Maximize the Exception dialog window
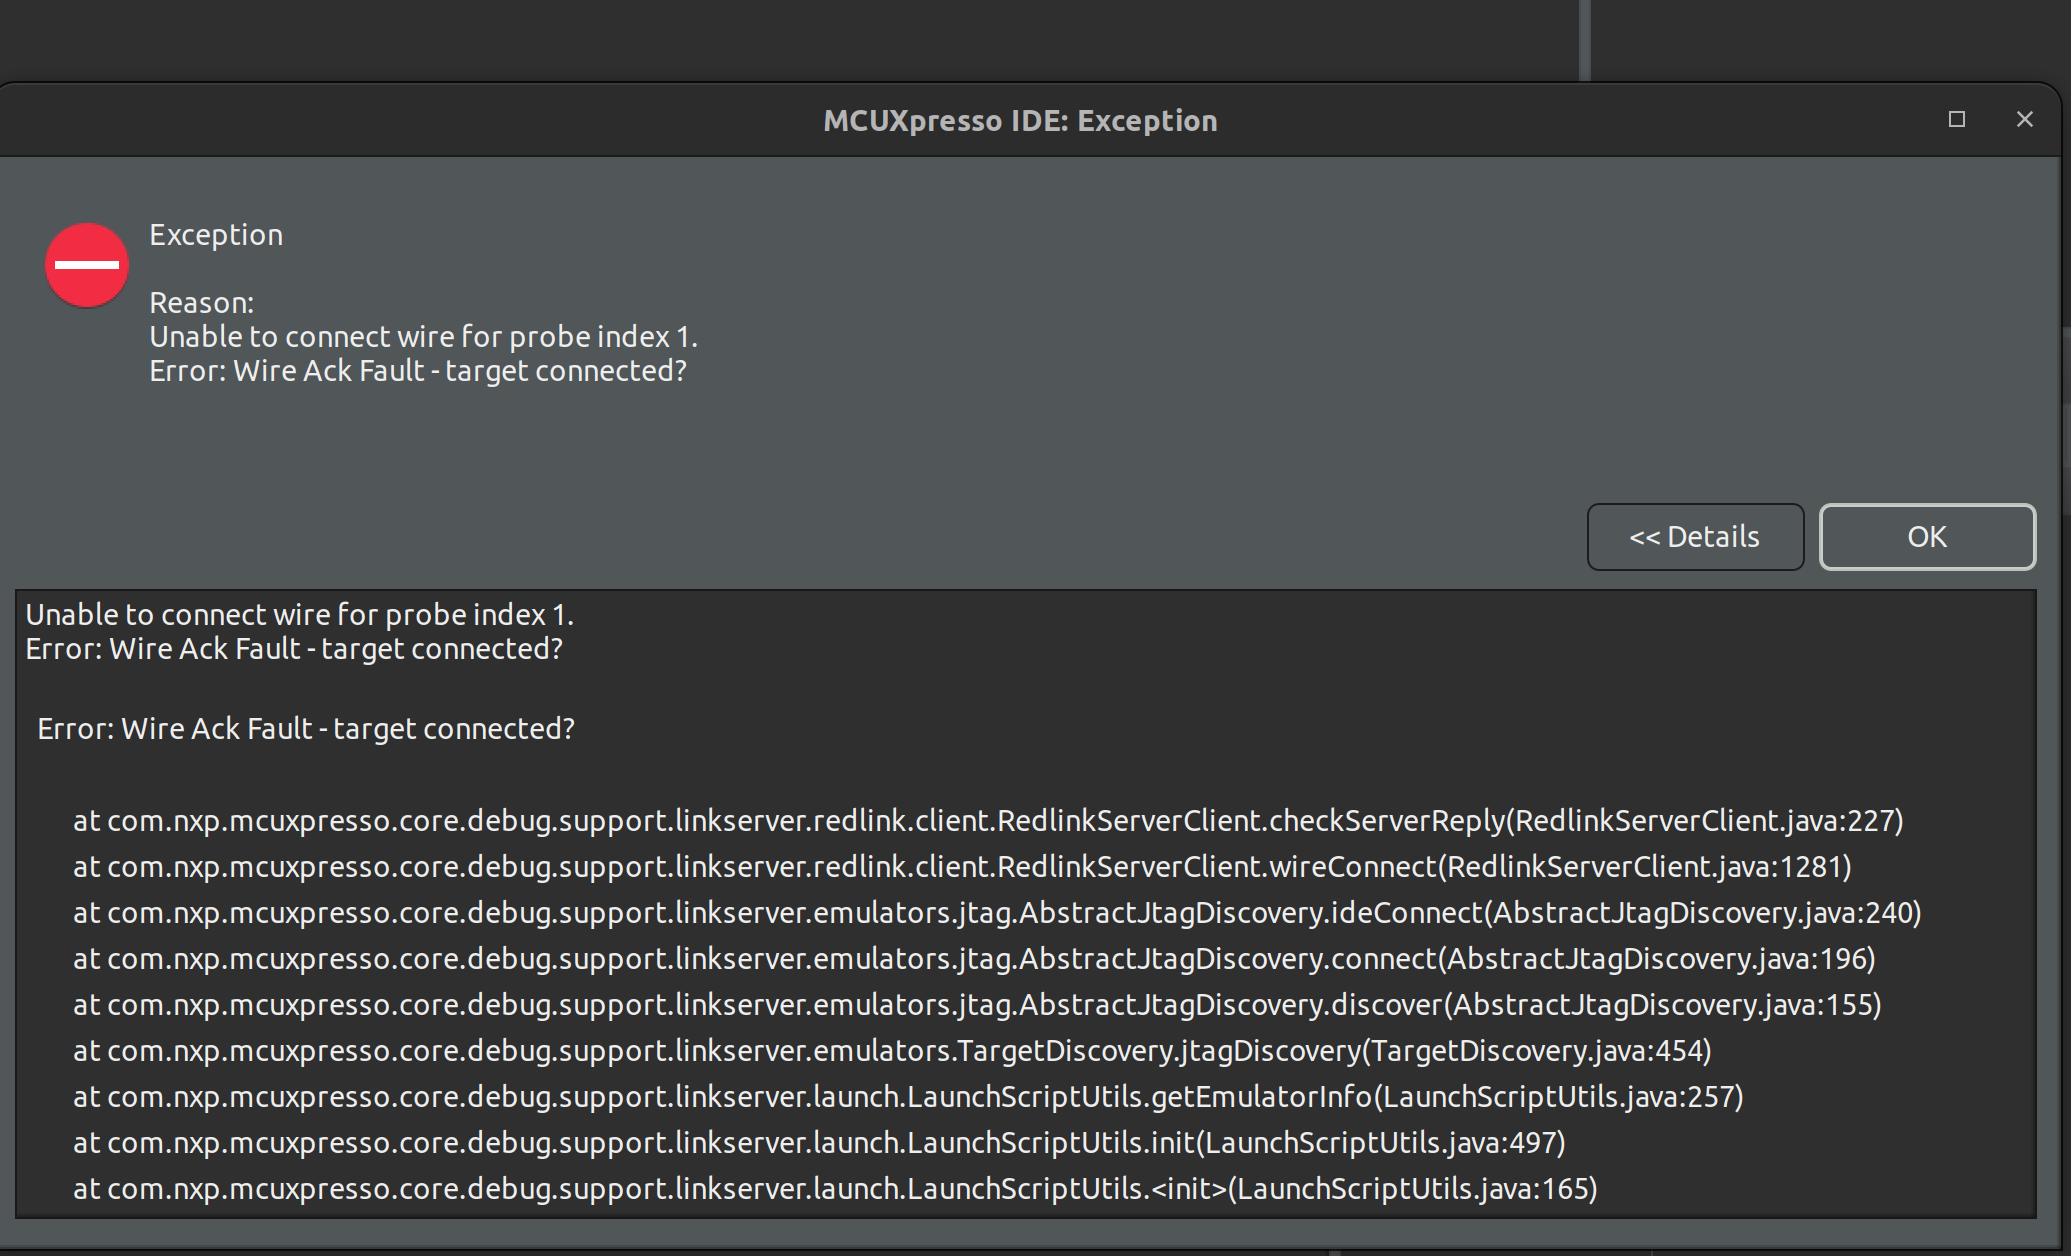This screenshot has height=1256, width=2071. [1957, 120]
